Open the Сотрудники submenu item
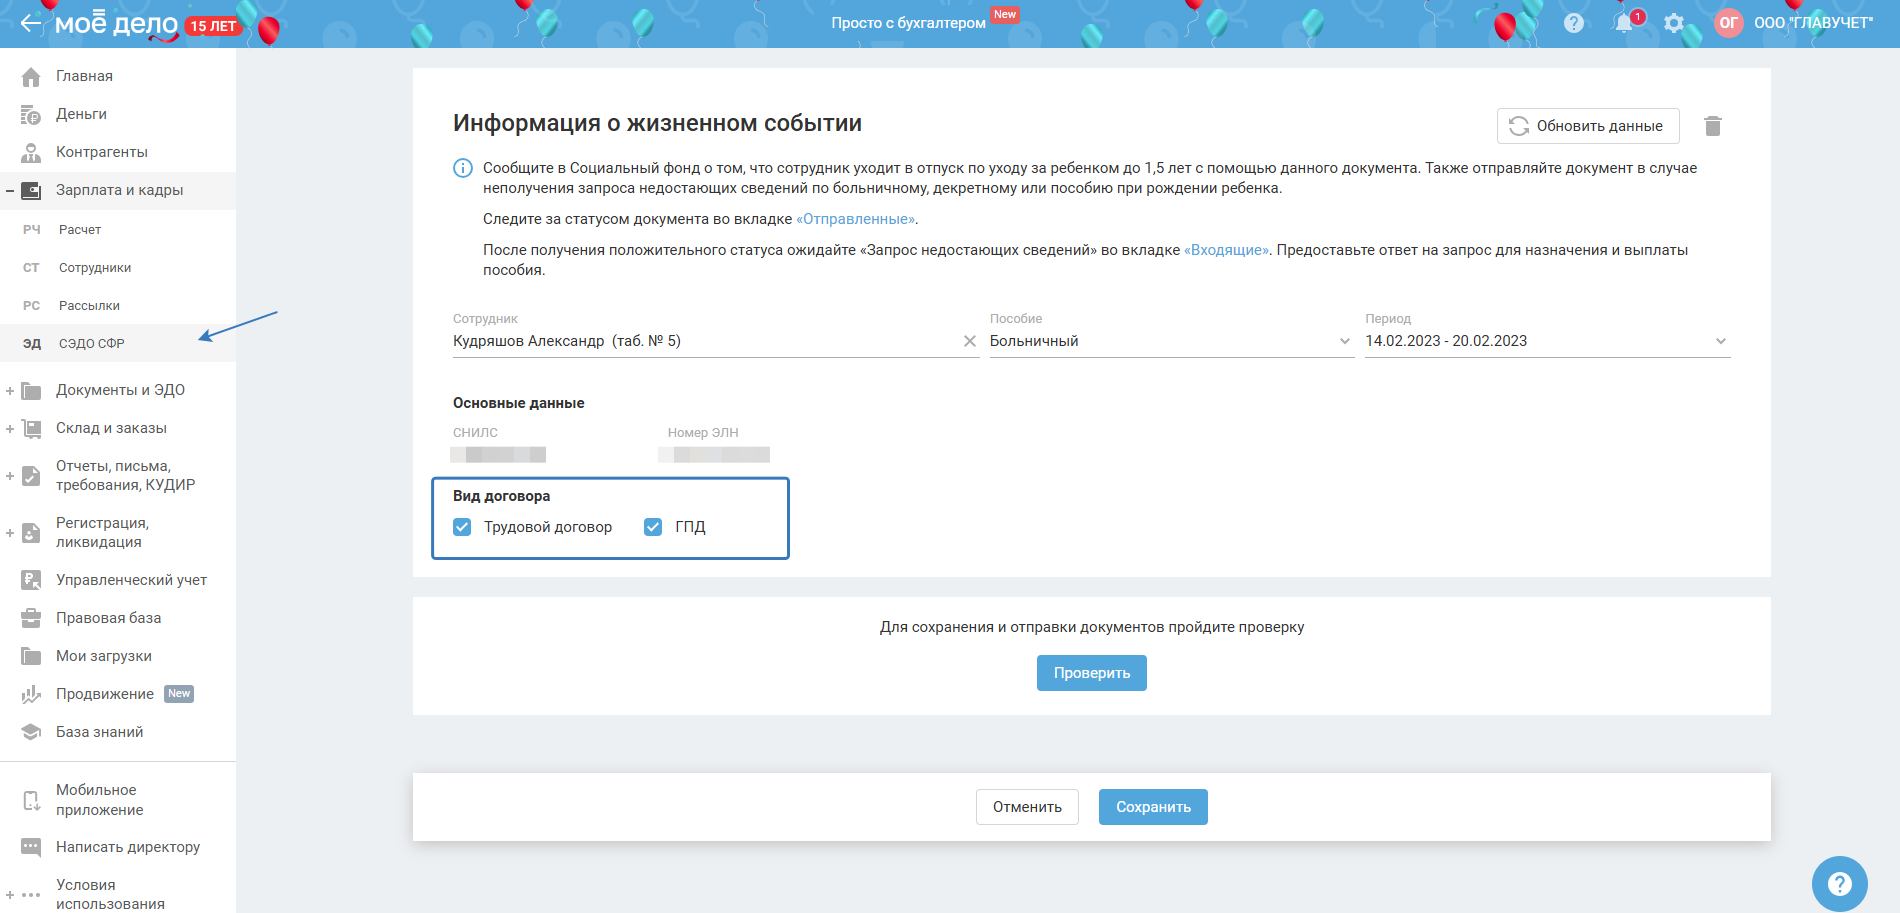This screenshot has width=1900, height=913. (95, 268)
